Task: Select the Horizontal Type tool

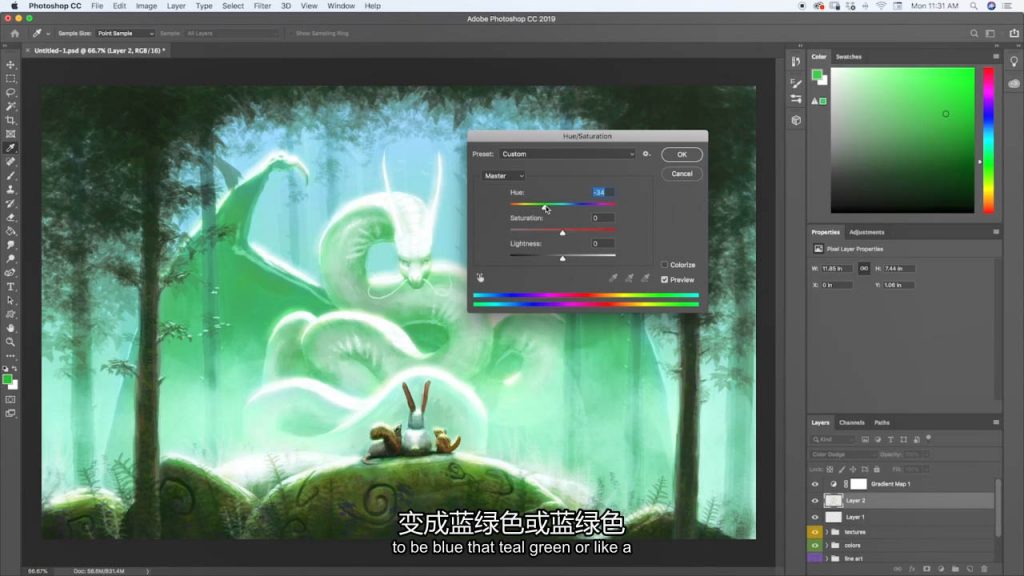Action: (10, 287)
